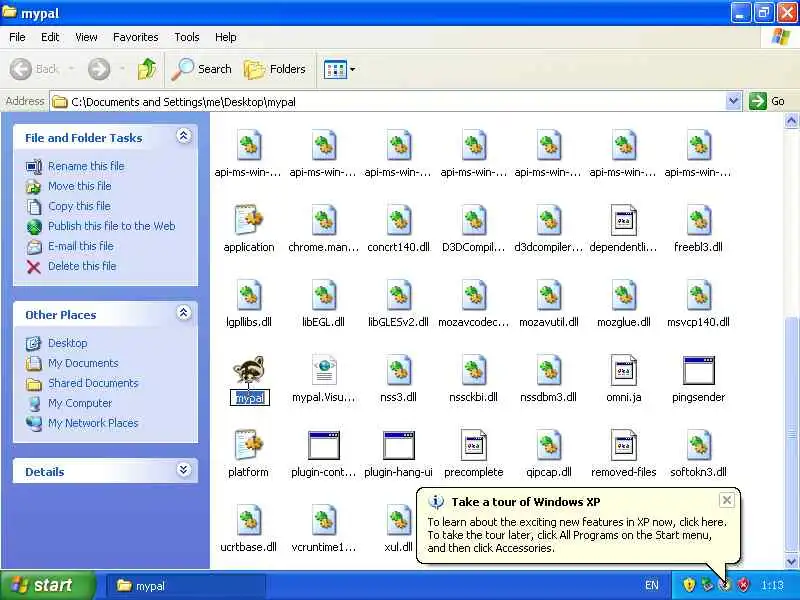Select the pingsender executable icon
The image size is (800, 600).
[x=698, y=370]
